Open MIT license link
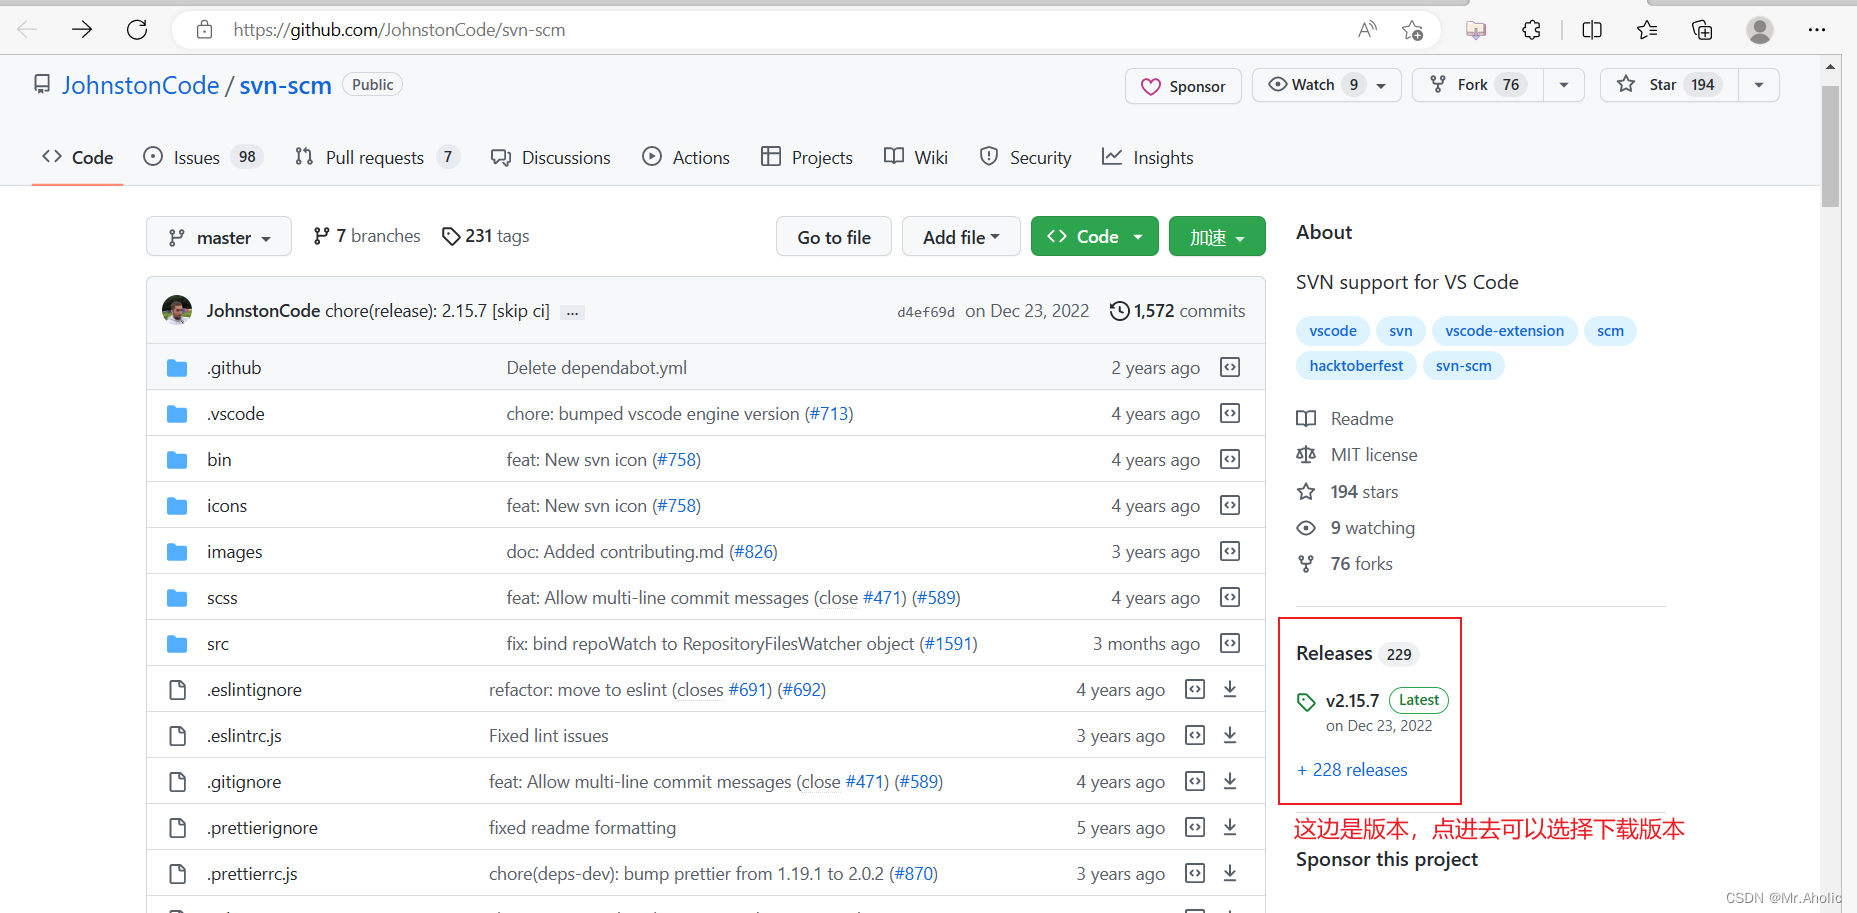Viewport: 1857px width, 913px height. tap(1357, 455)
